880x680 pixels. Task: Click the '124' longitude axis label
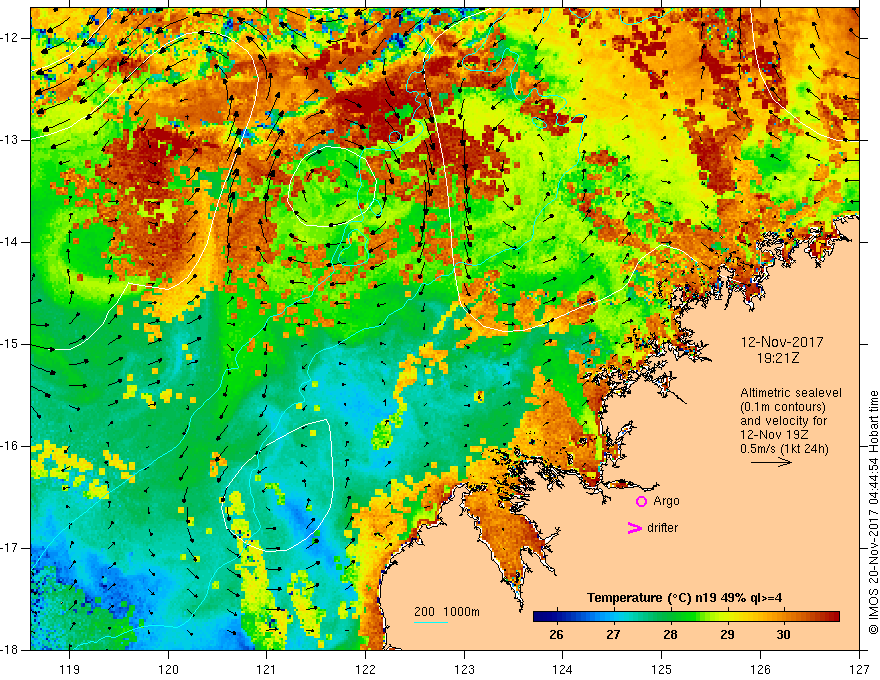coord(563,669)
